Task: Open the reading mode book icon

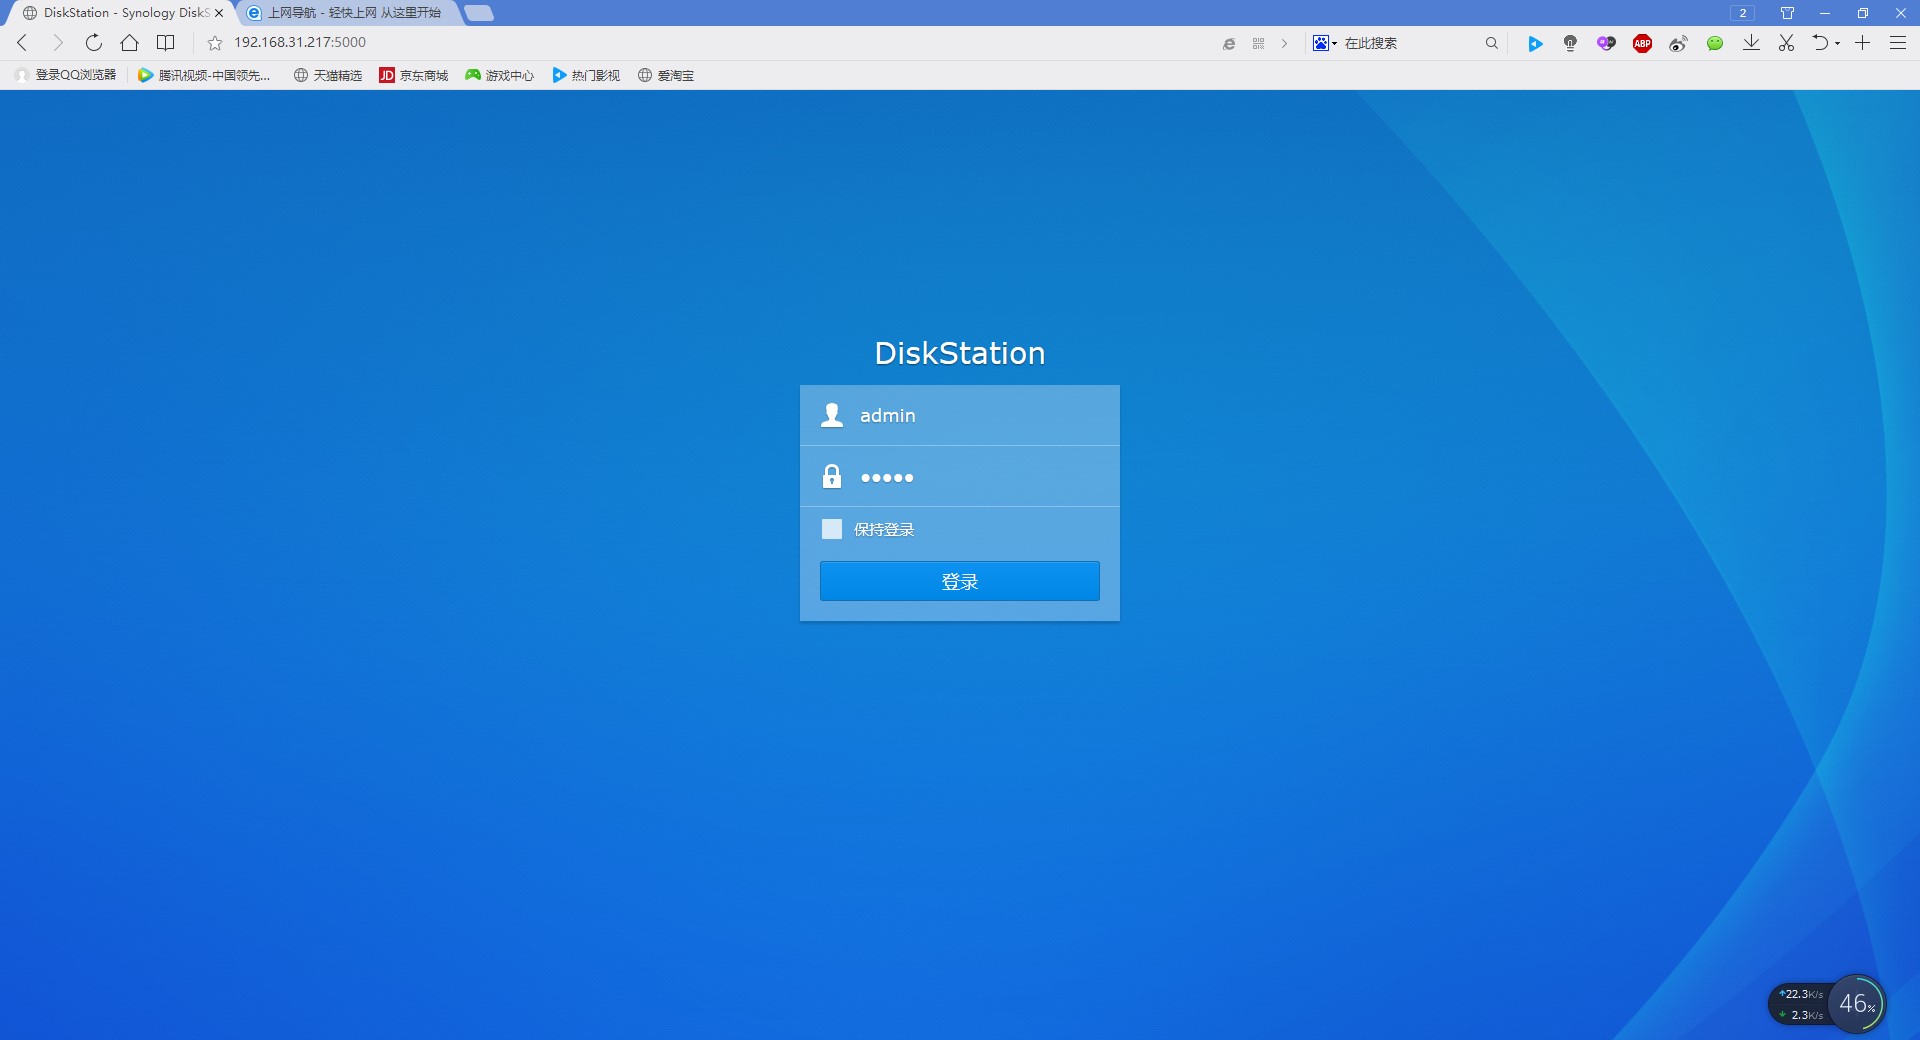Action: [166, 42]
